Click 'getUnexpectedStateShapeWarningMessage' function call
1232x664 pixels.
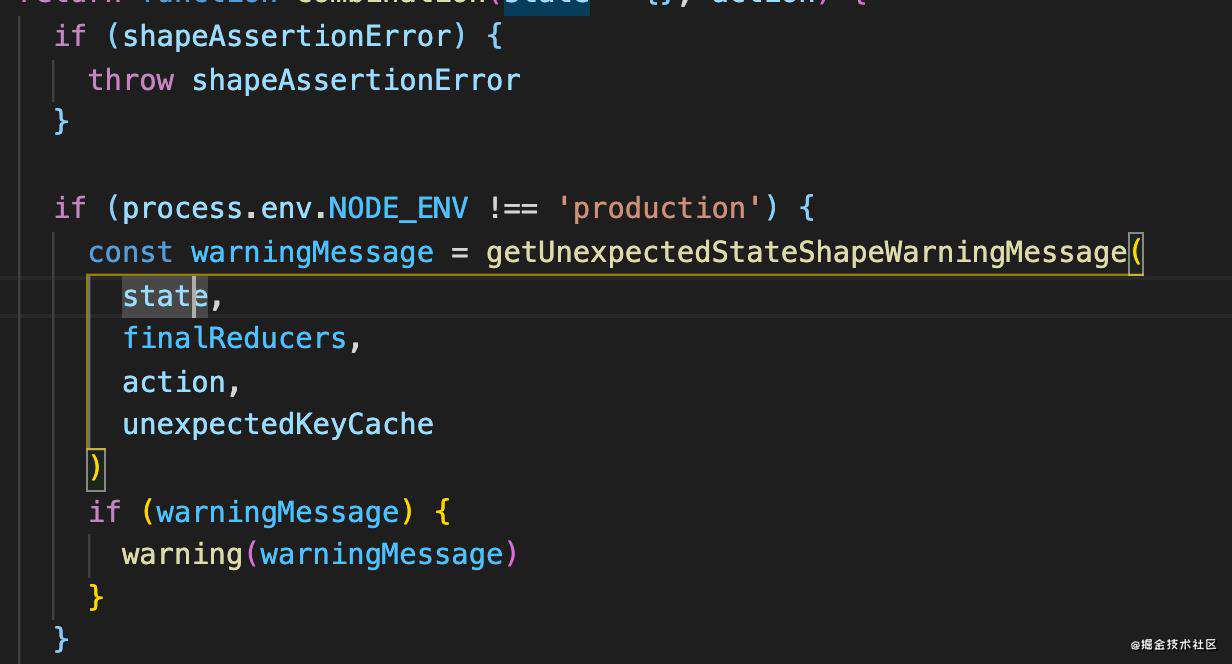click(806, 253)
